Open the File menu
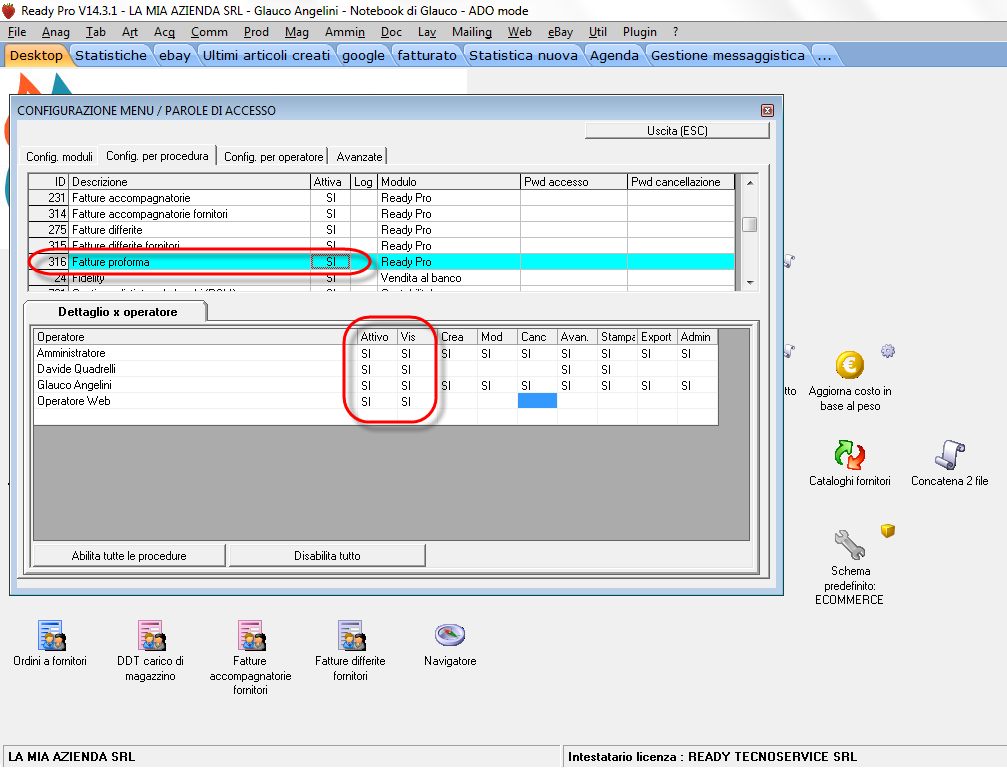This screenshot has width=1007, height=768. [x=17, y=31]
